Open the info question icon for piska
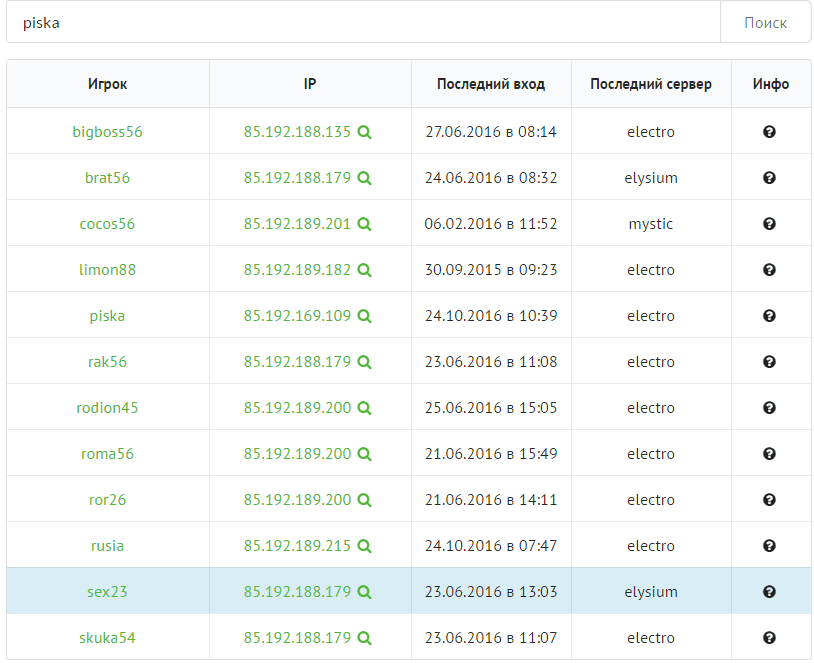This screenshot has width=814, height=663. (x=769, y=316)
